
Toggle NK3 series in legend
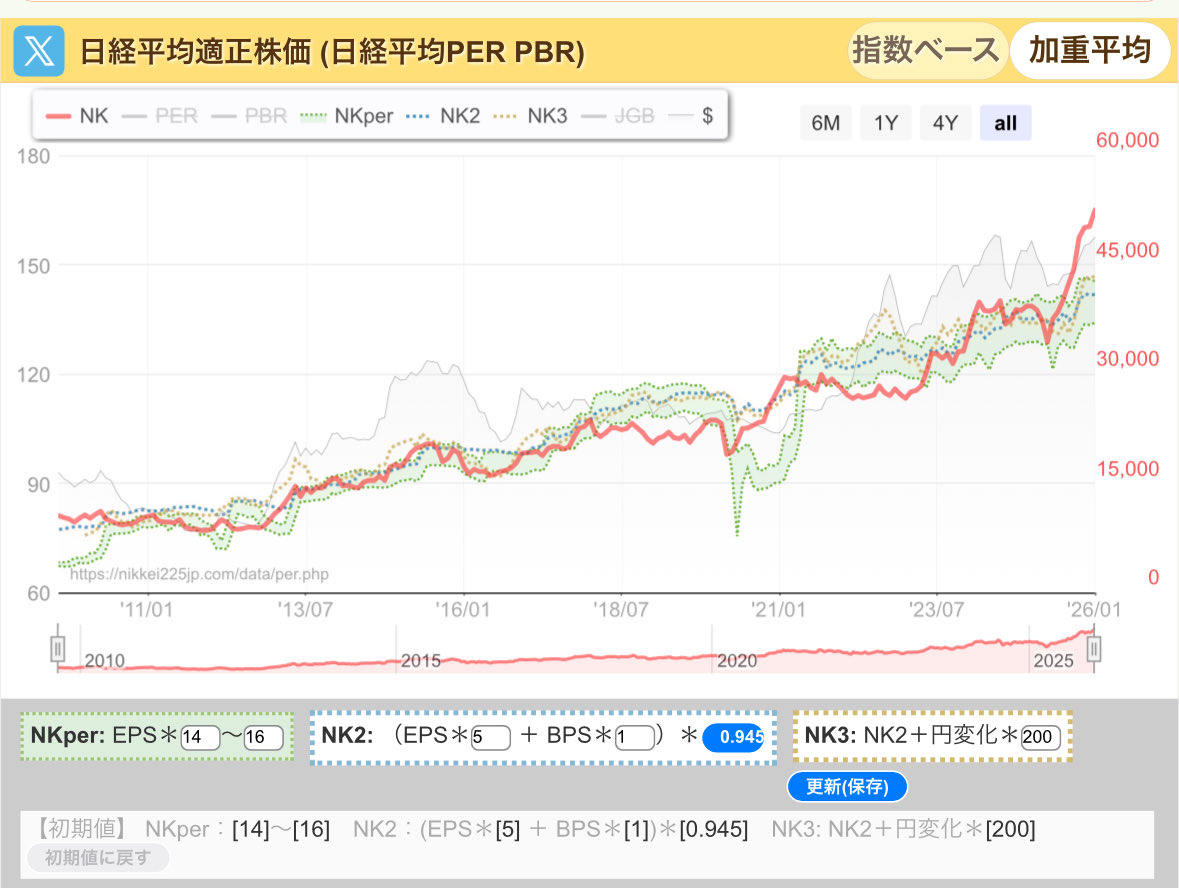tap(530, 116)
